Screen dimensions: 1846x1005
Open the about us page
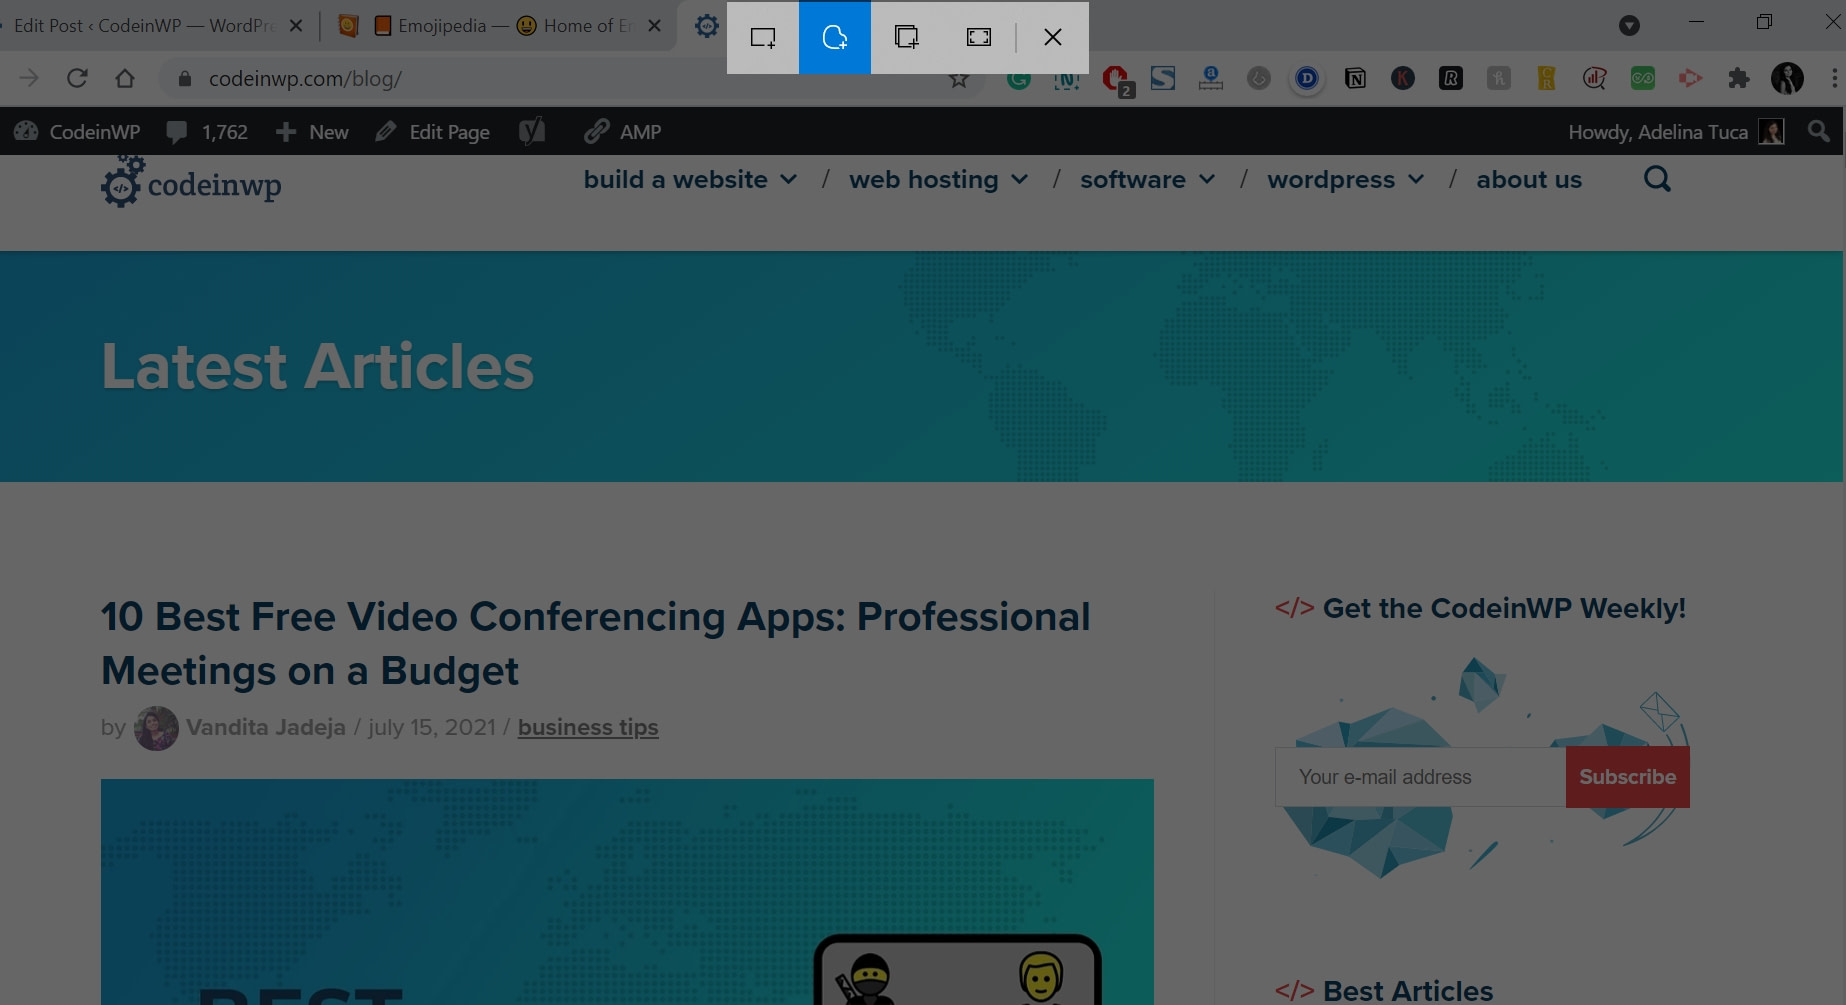1529,180
